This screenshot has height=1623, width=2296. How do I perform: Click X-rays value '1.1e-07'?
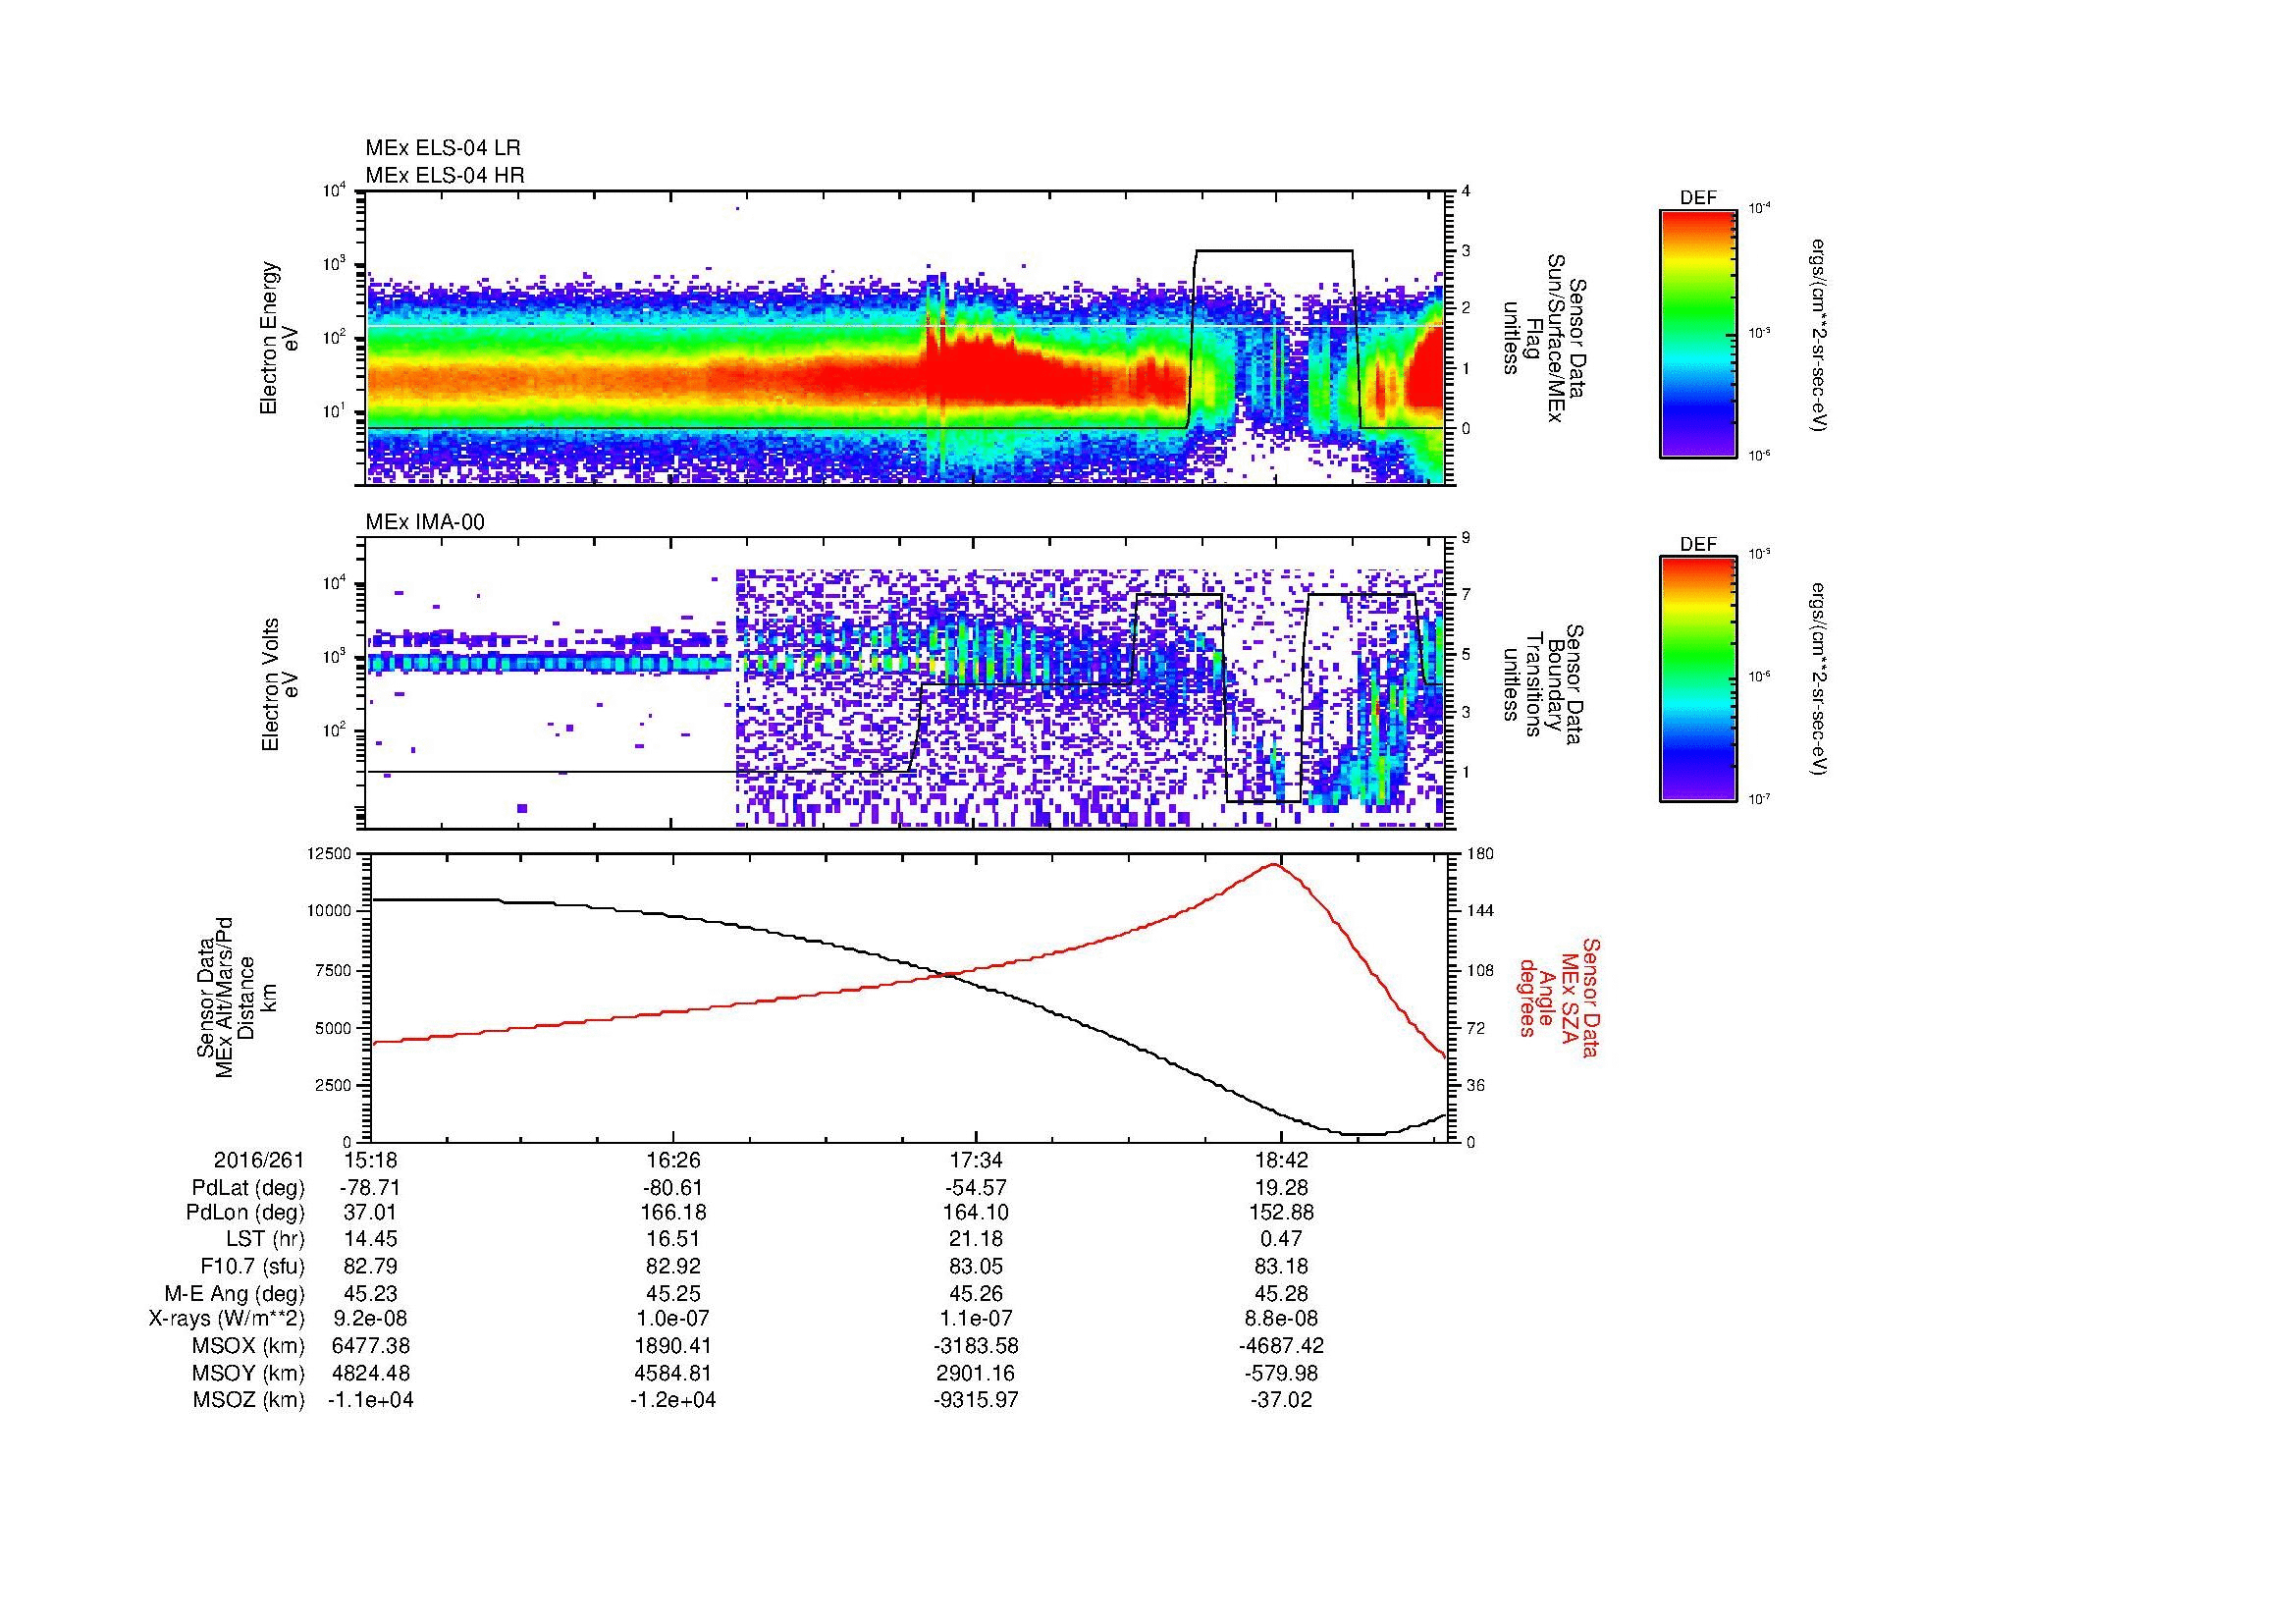(x=977, y=1319)
